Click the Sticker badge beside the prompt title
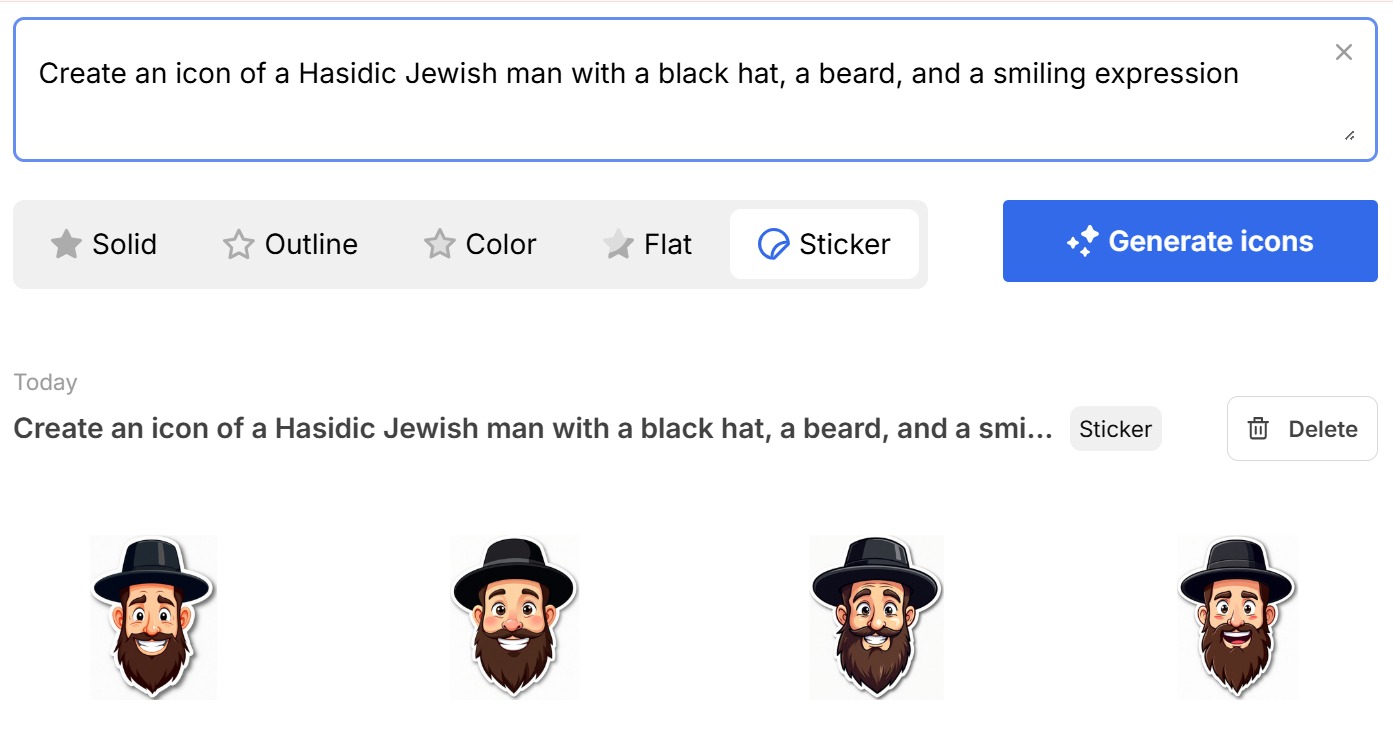 (x=1115, y=429)
